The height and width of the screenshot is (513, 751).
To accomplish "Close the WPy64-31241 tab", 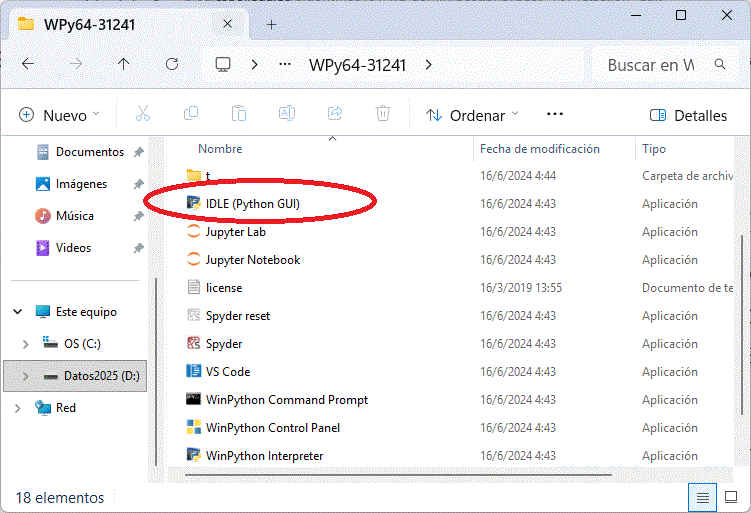I will click(228, 24).
